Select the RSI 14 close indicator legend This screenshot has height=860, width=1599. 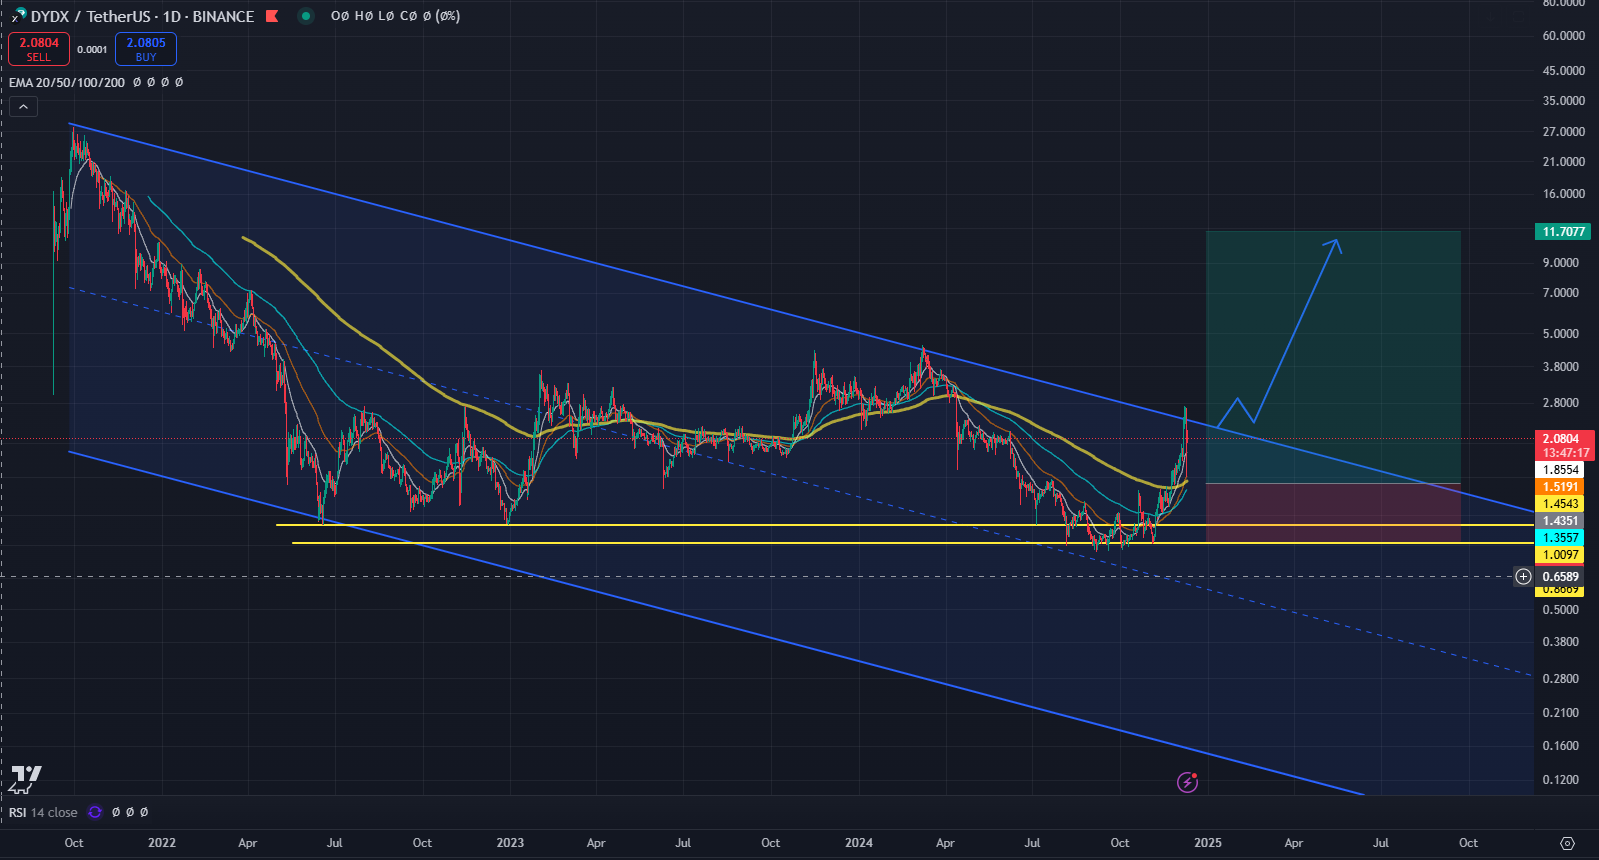[43, 812]
